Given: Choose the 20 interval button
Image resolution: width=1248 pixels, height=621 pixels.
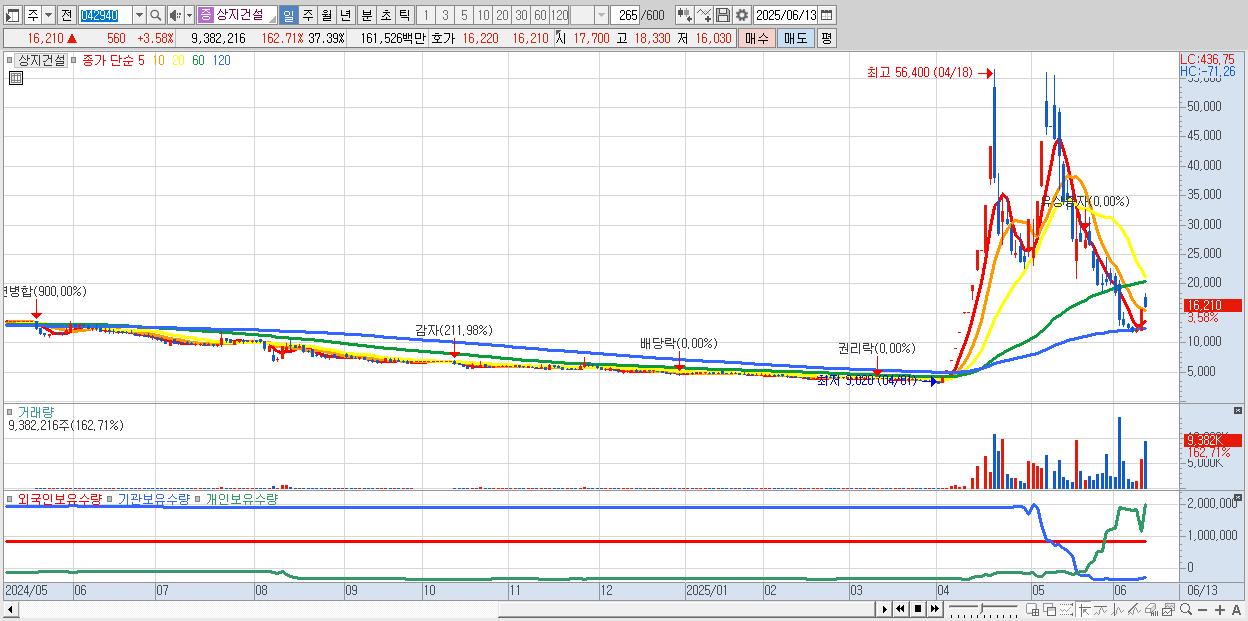Looking at the screenshot, I should coord(502,15).
